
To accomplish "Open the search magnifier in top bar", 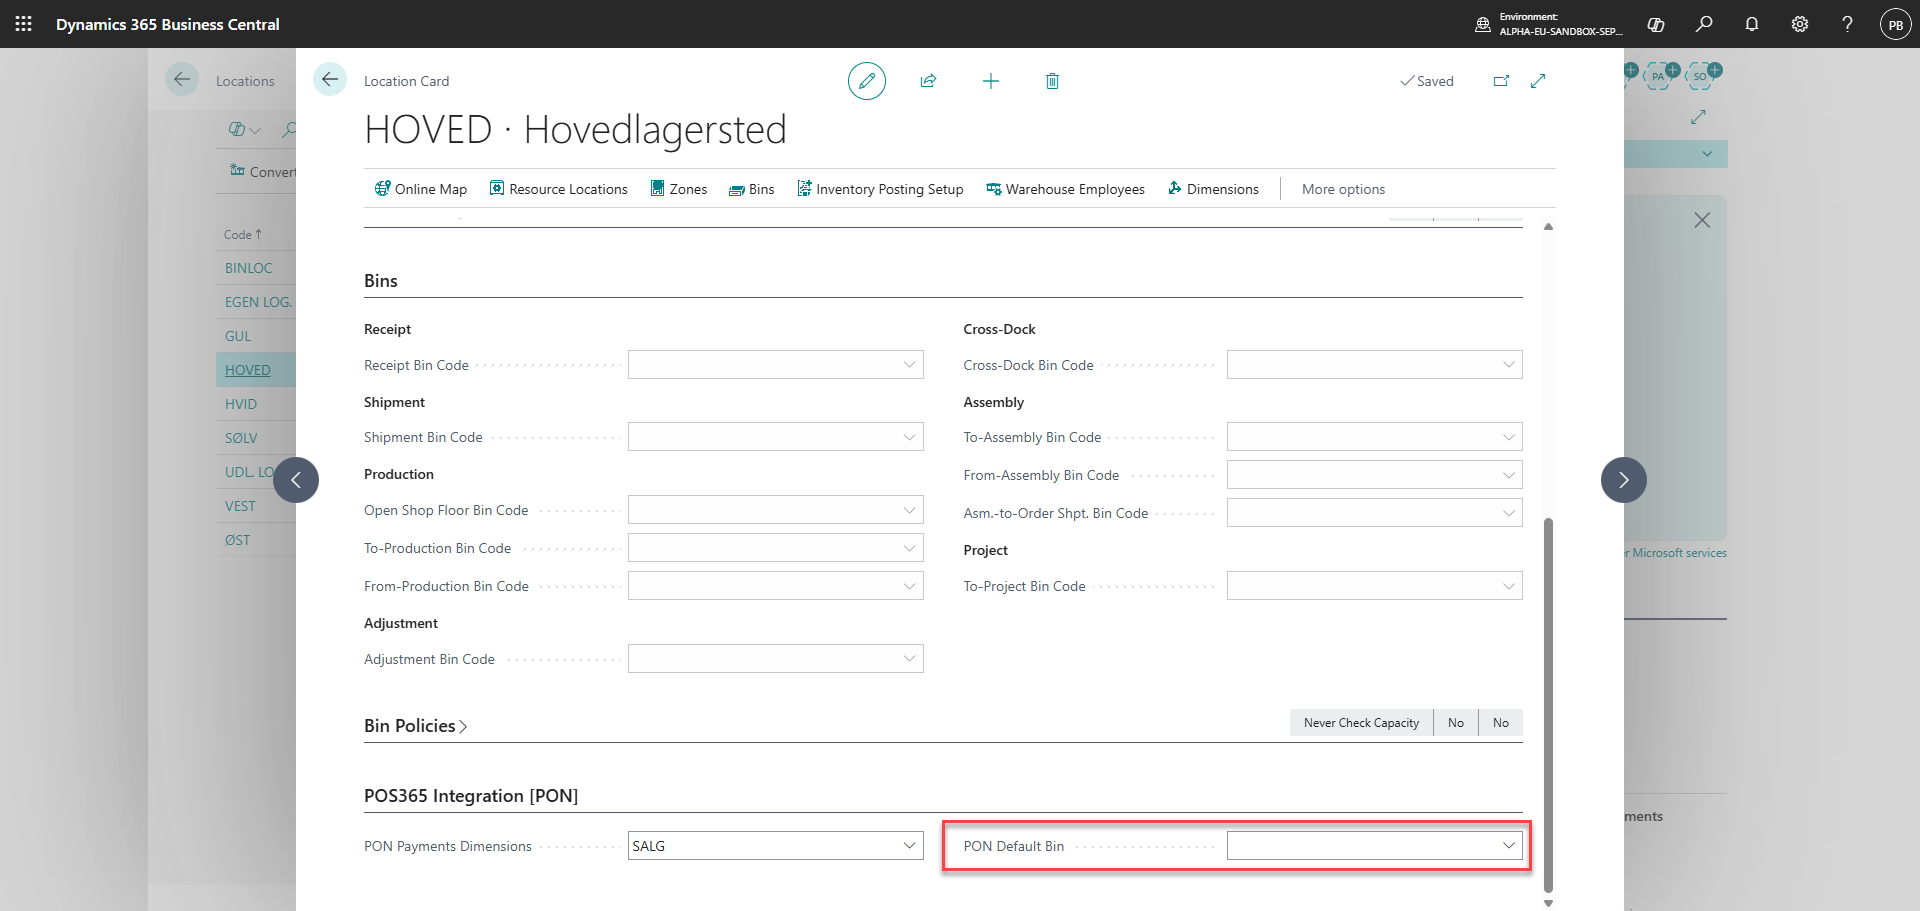I will click(1704, 24).
